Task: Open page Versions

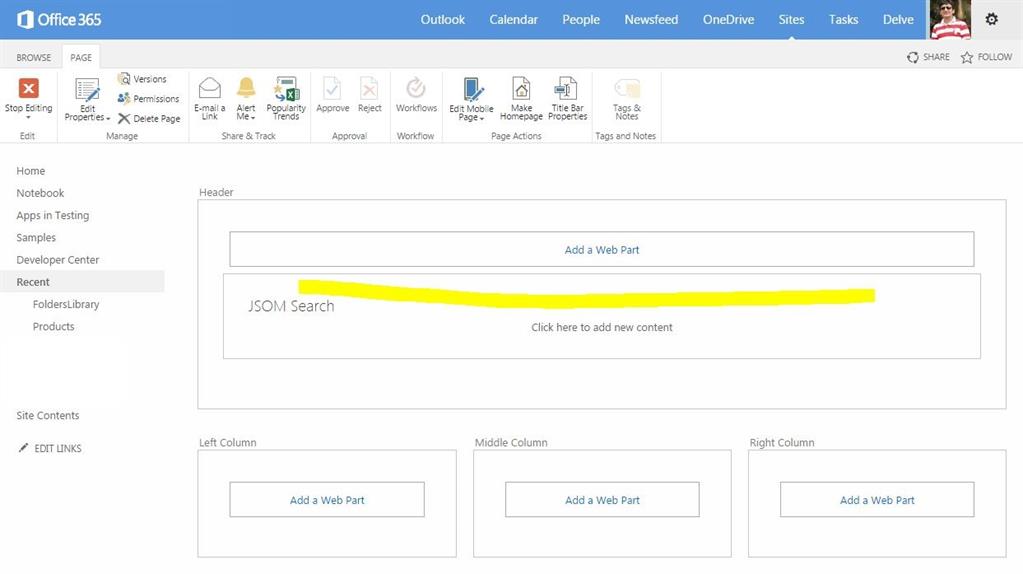Action: coord(142,79)
